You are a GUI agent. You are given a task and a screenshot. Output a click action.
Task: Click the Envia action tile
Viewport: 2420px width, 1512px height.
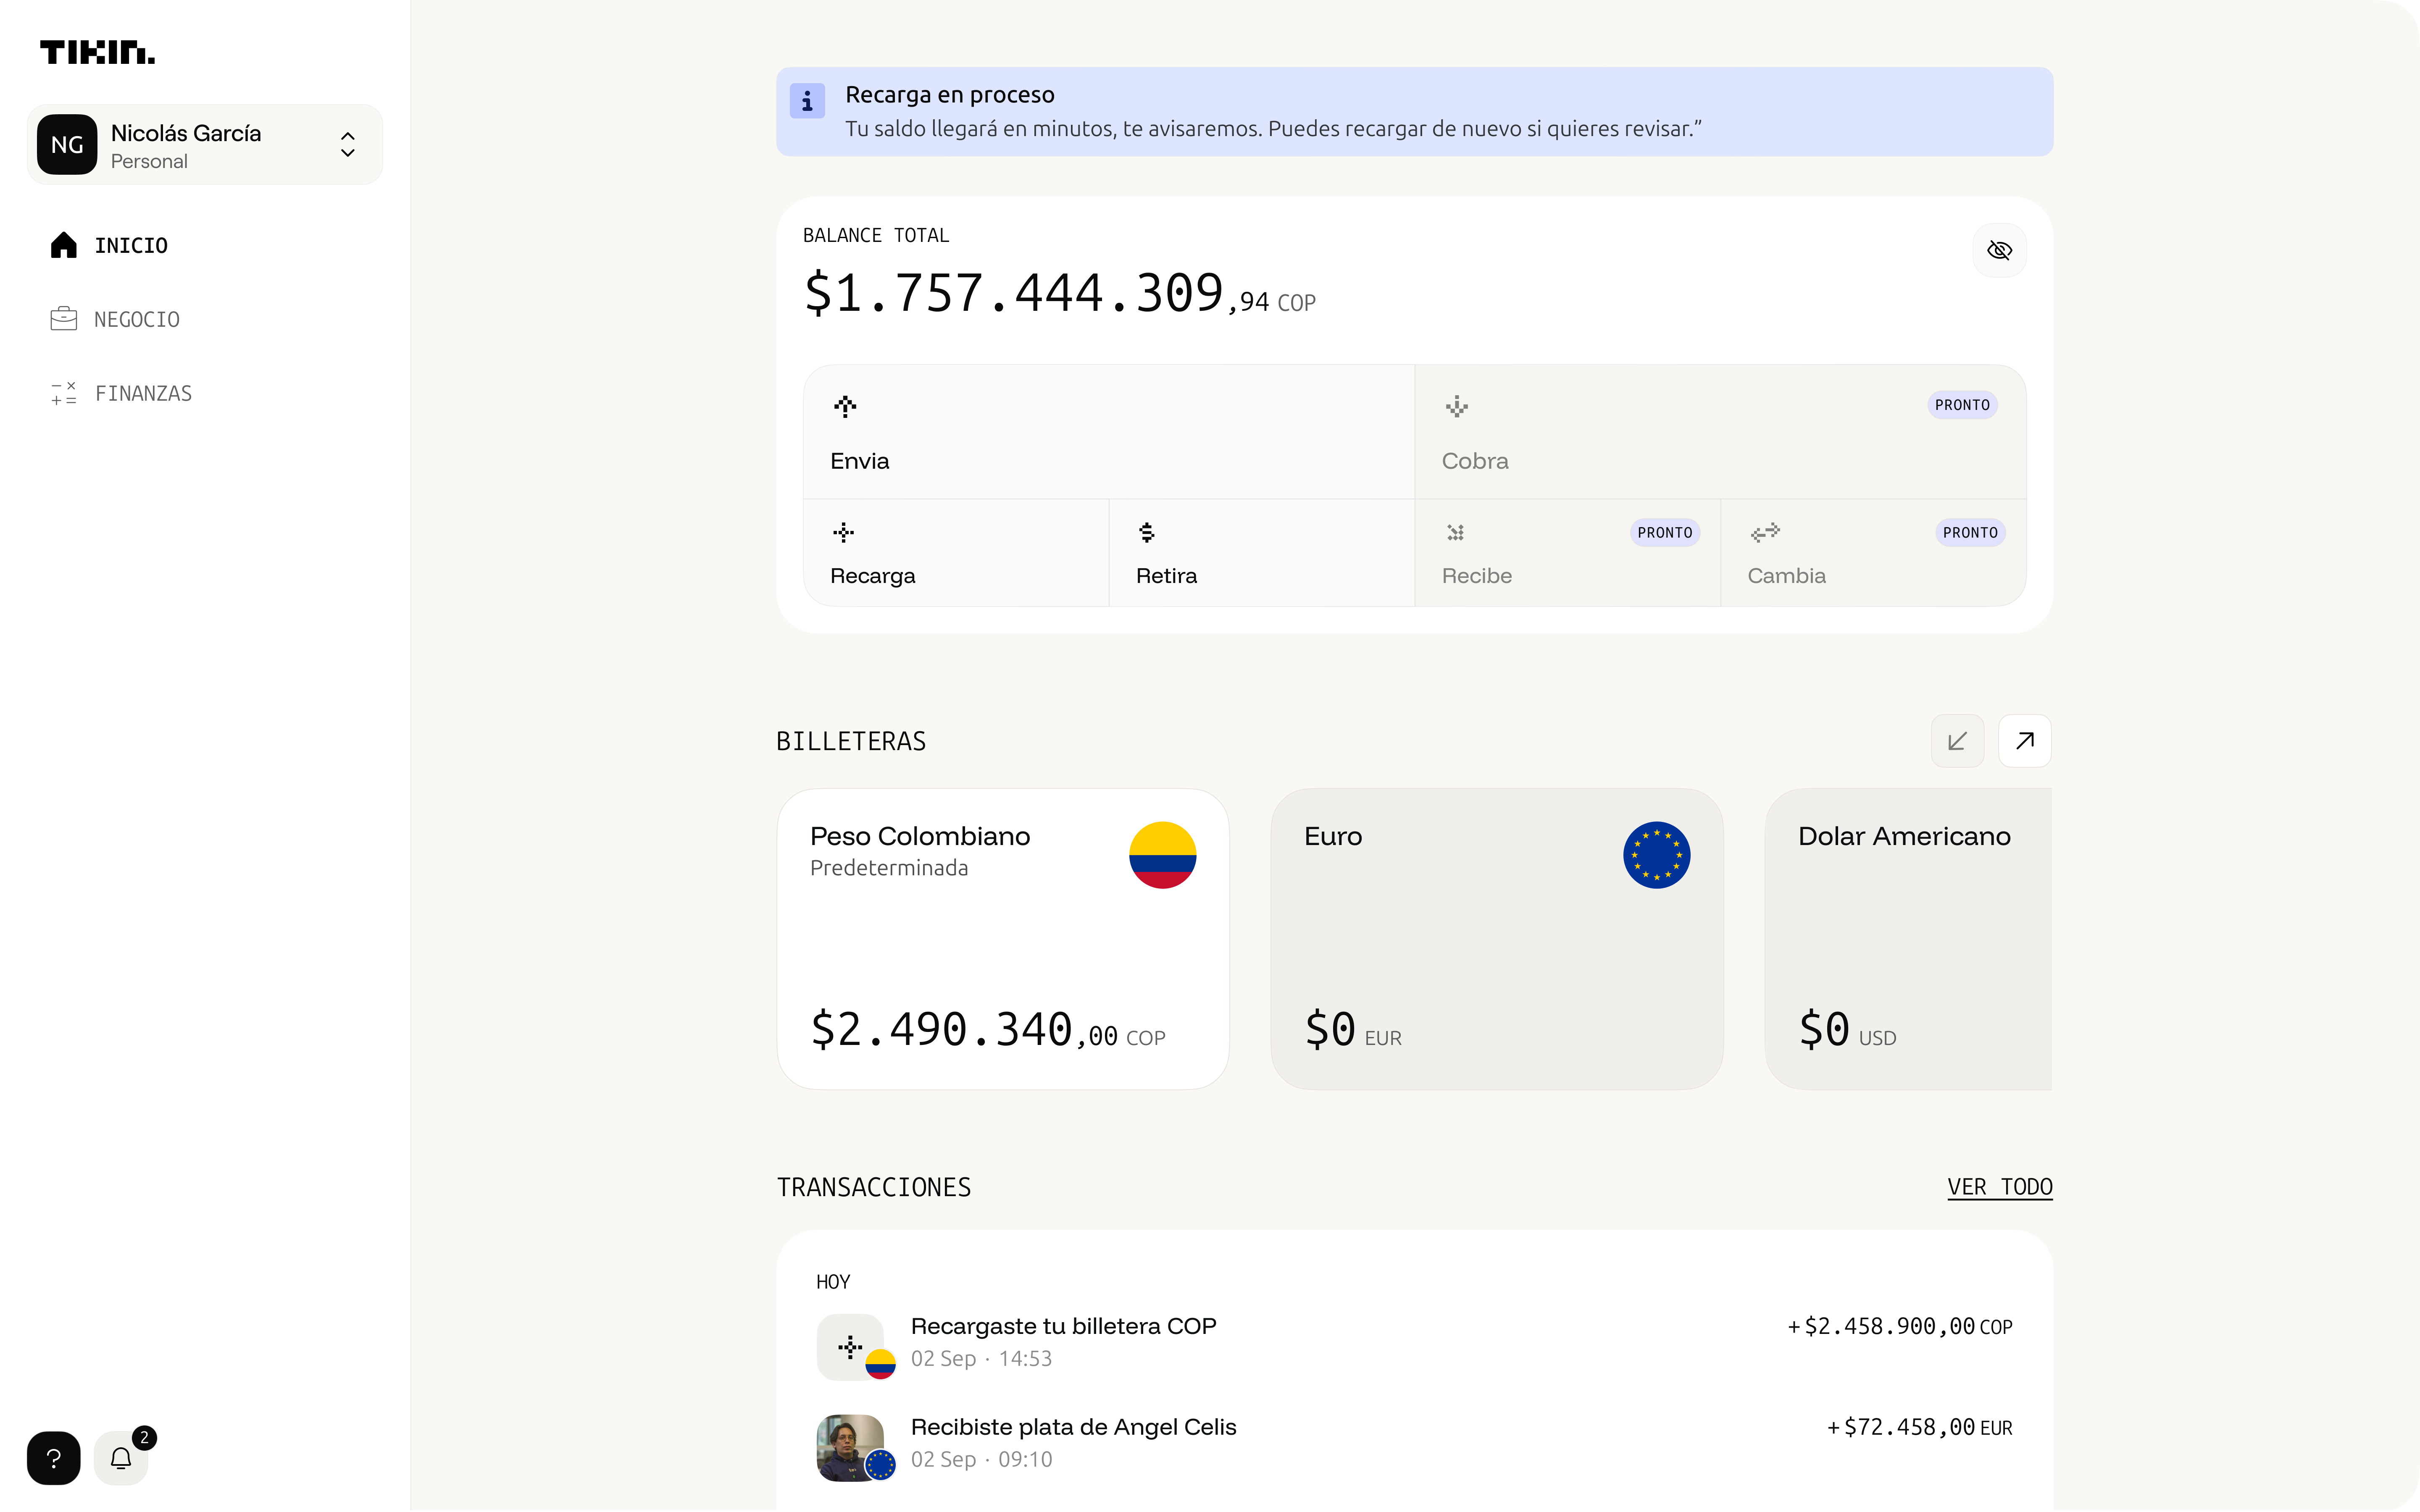(x=1109, y=432)
